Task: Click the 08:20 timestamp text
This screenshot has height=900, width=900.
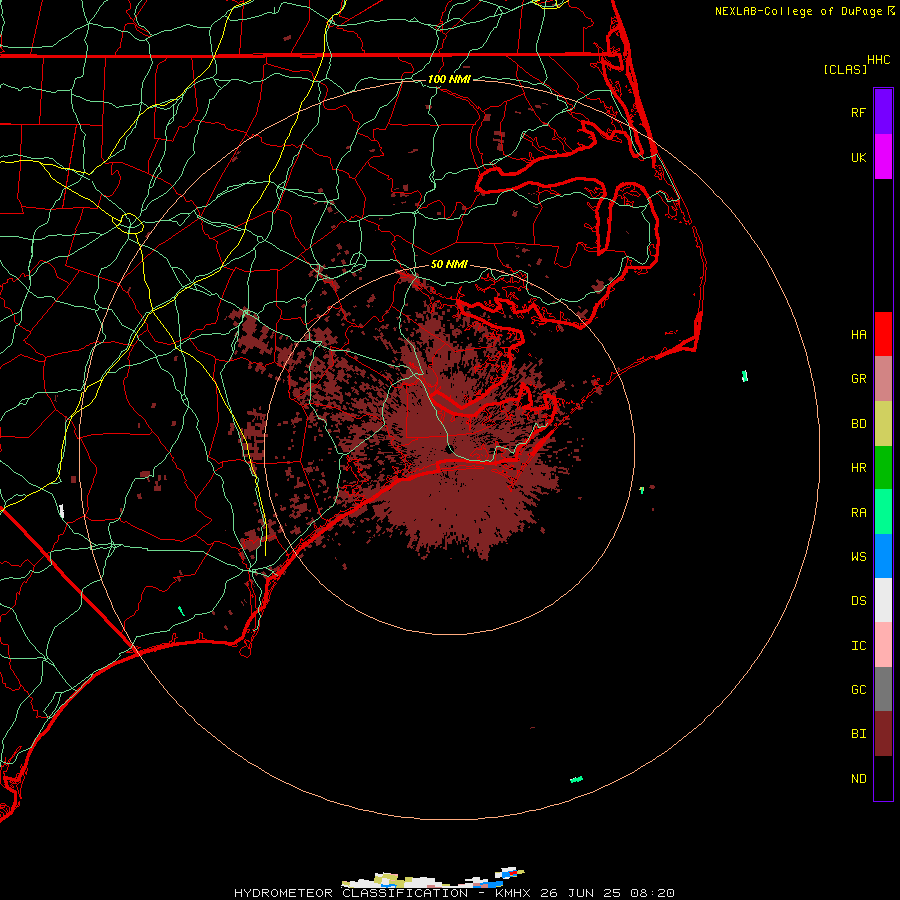Action: (652, 893)
